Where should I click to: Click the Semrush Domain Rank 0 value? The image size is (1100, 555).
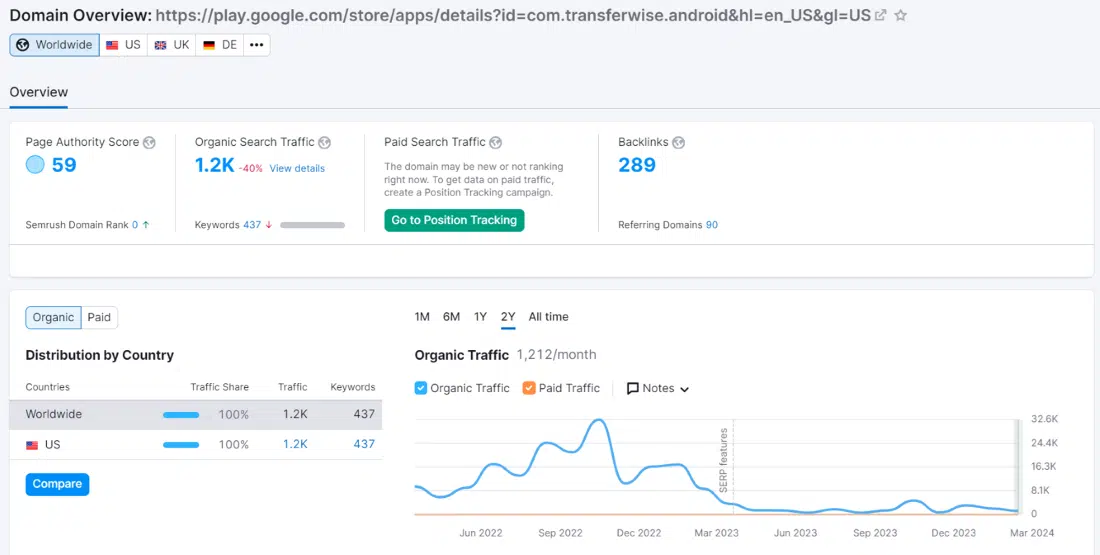click(x=135, y=225)
